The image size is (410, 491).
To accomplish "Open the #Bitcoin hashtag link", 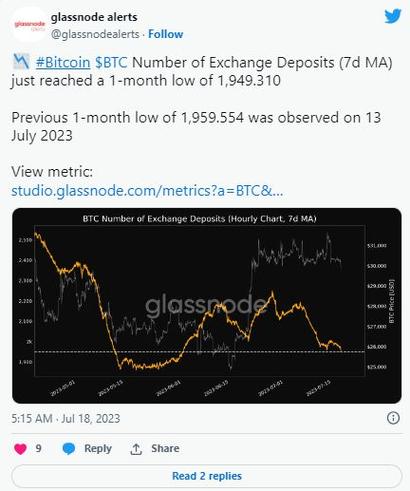I will 63,62.
